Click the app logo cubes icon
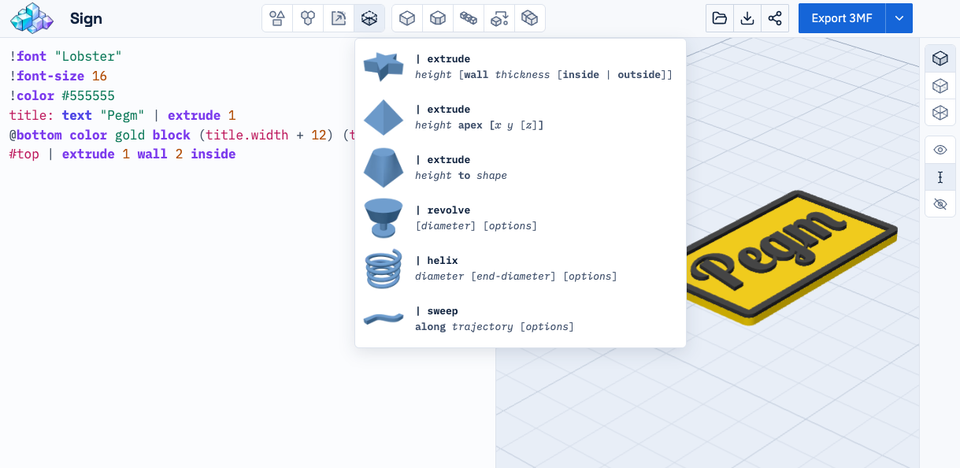Viewport: 960px width, 468px height. [x=32, y=18]
